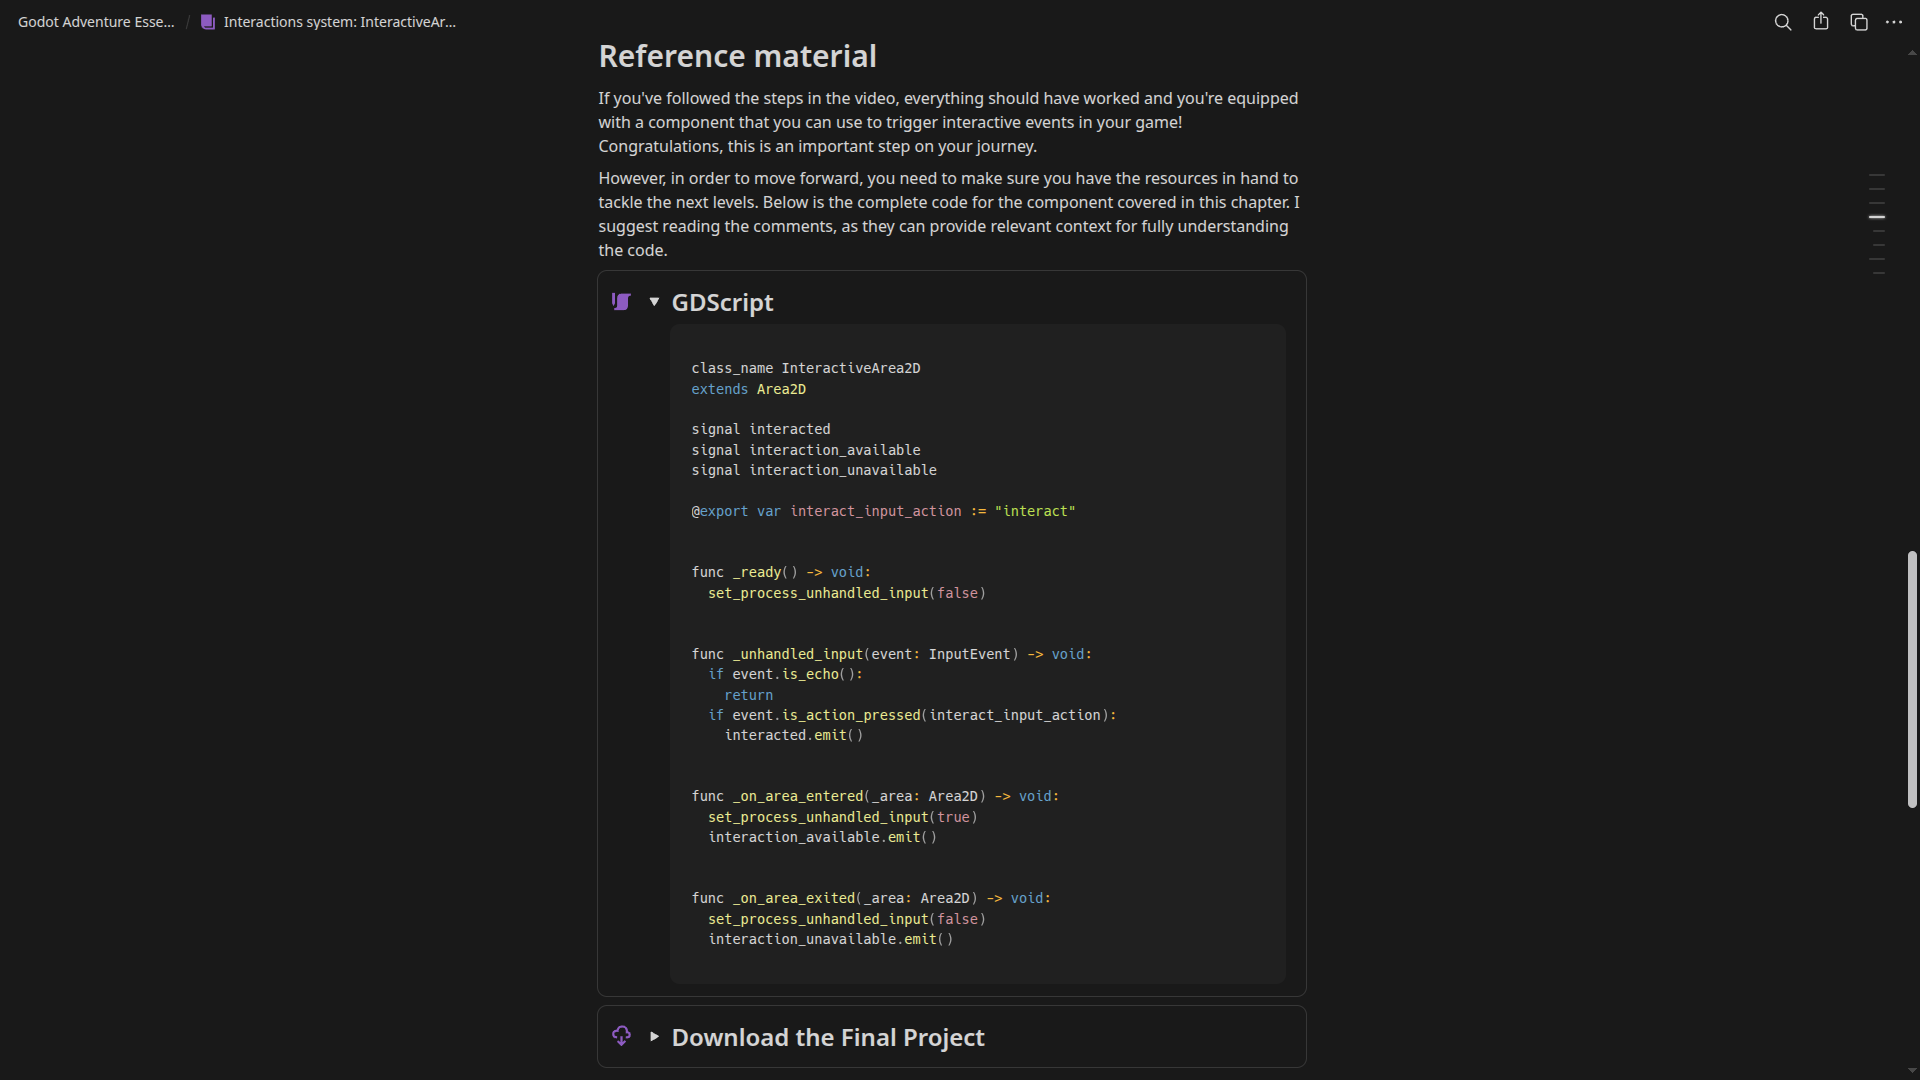Click the func _on_area_entered definition line
This screenshot has height=1080, width=1920.
click(x=875, y=796)
